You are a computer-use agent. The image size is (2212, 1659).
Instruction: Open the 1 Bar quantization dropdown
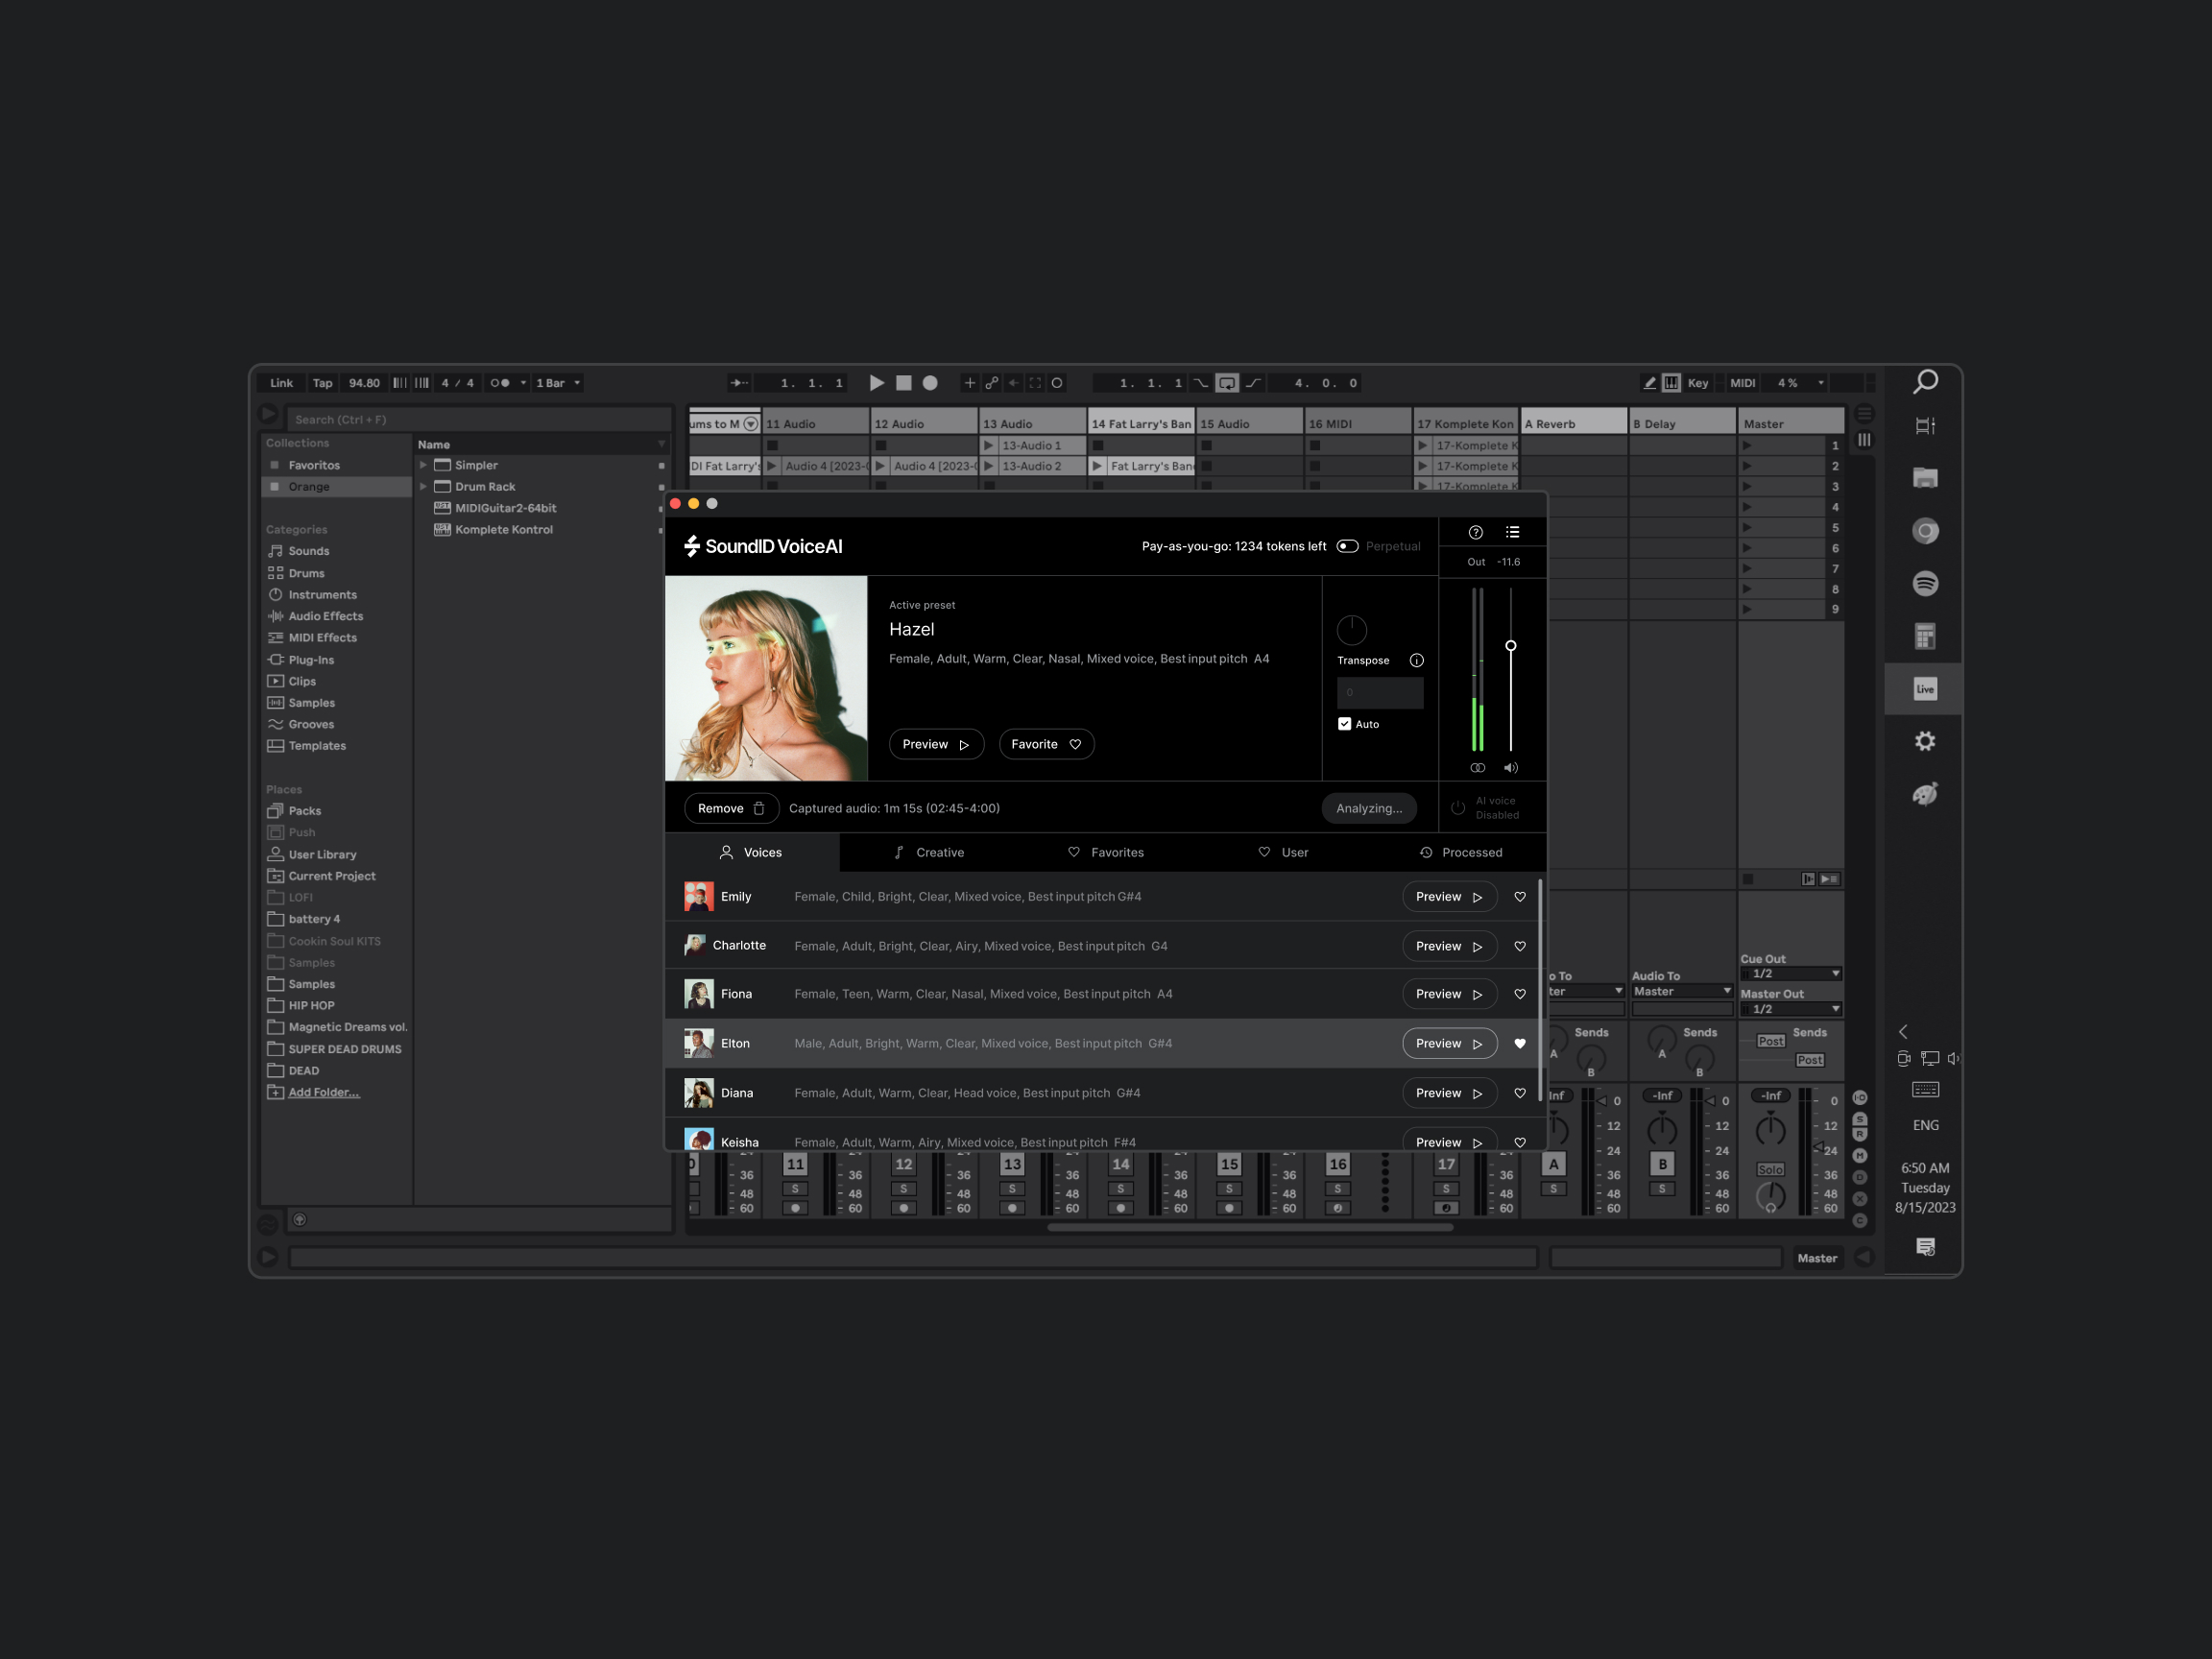(x=558, y=383)
